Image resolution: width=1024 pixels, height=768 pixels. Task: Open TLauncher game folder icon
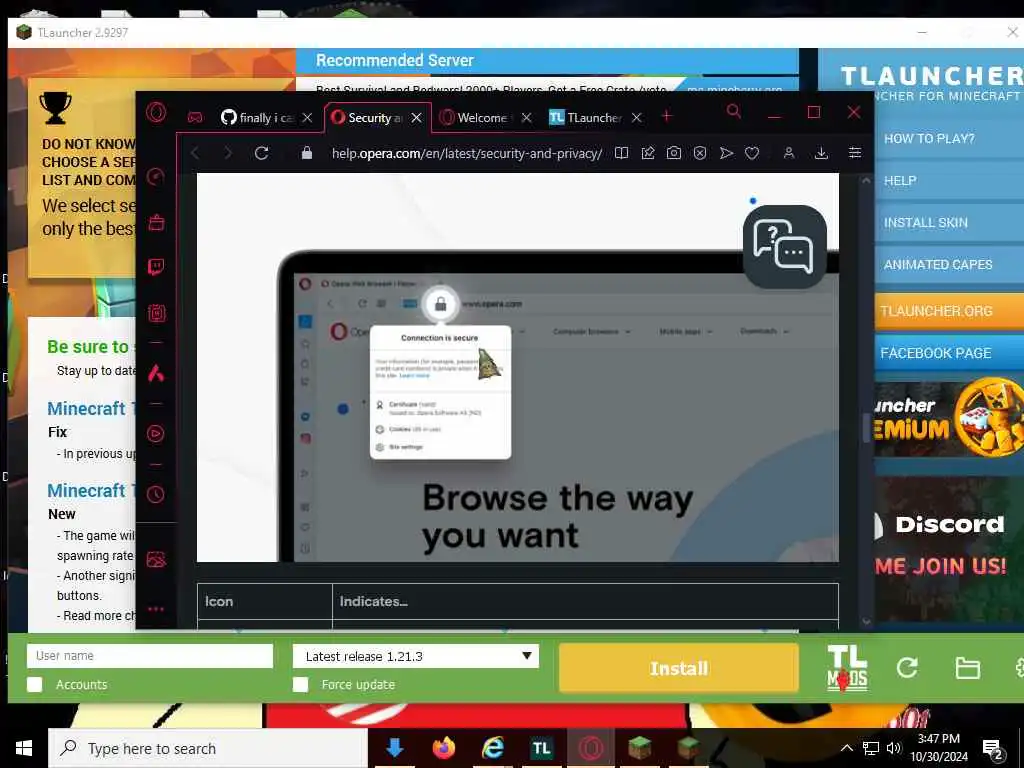(x=967, y=668)
